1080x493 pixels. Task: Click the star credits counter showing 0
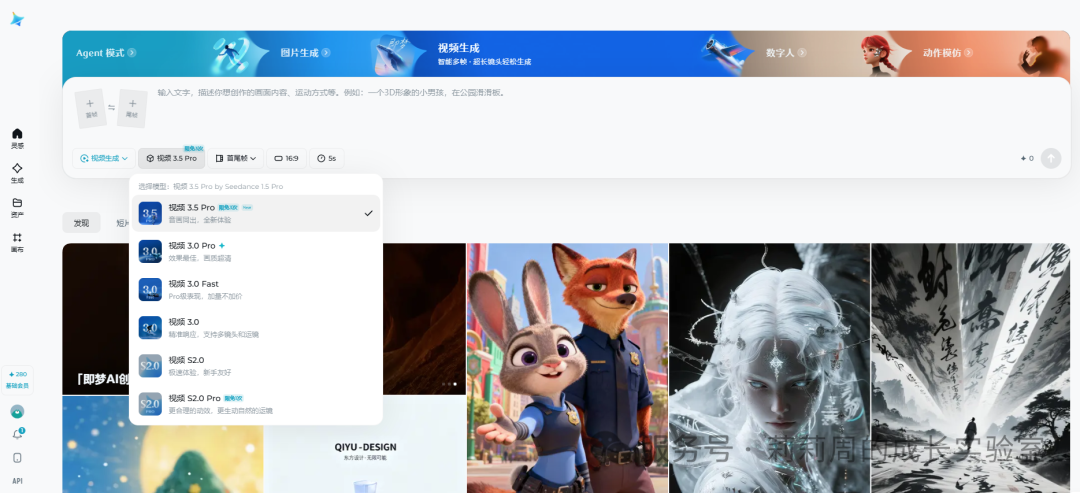click(1027, 158)
